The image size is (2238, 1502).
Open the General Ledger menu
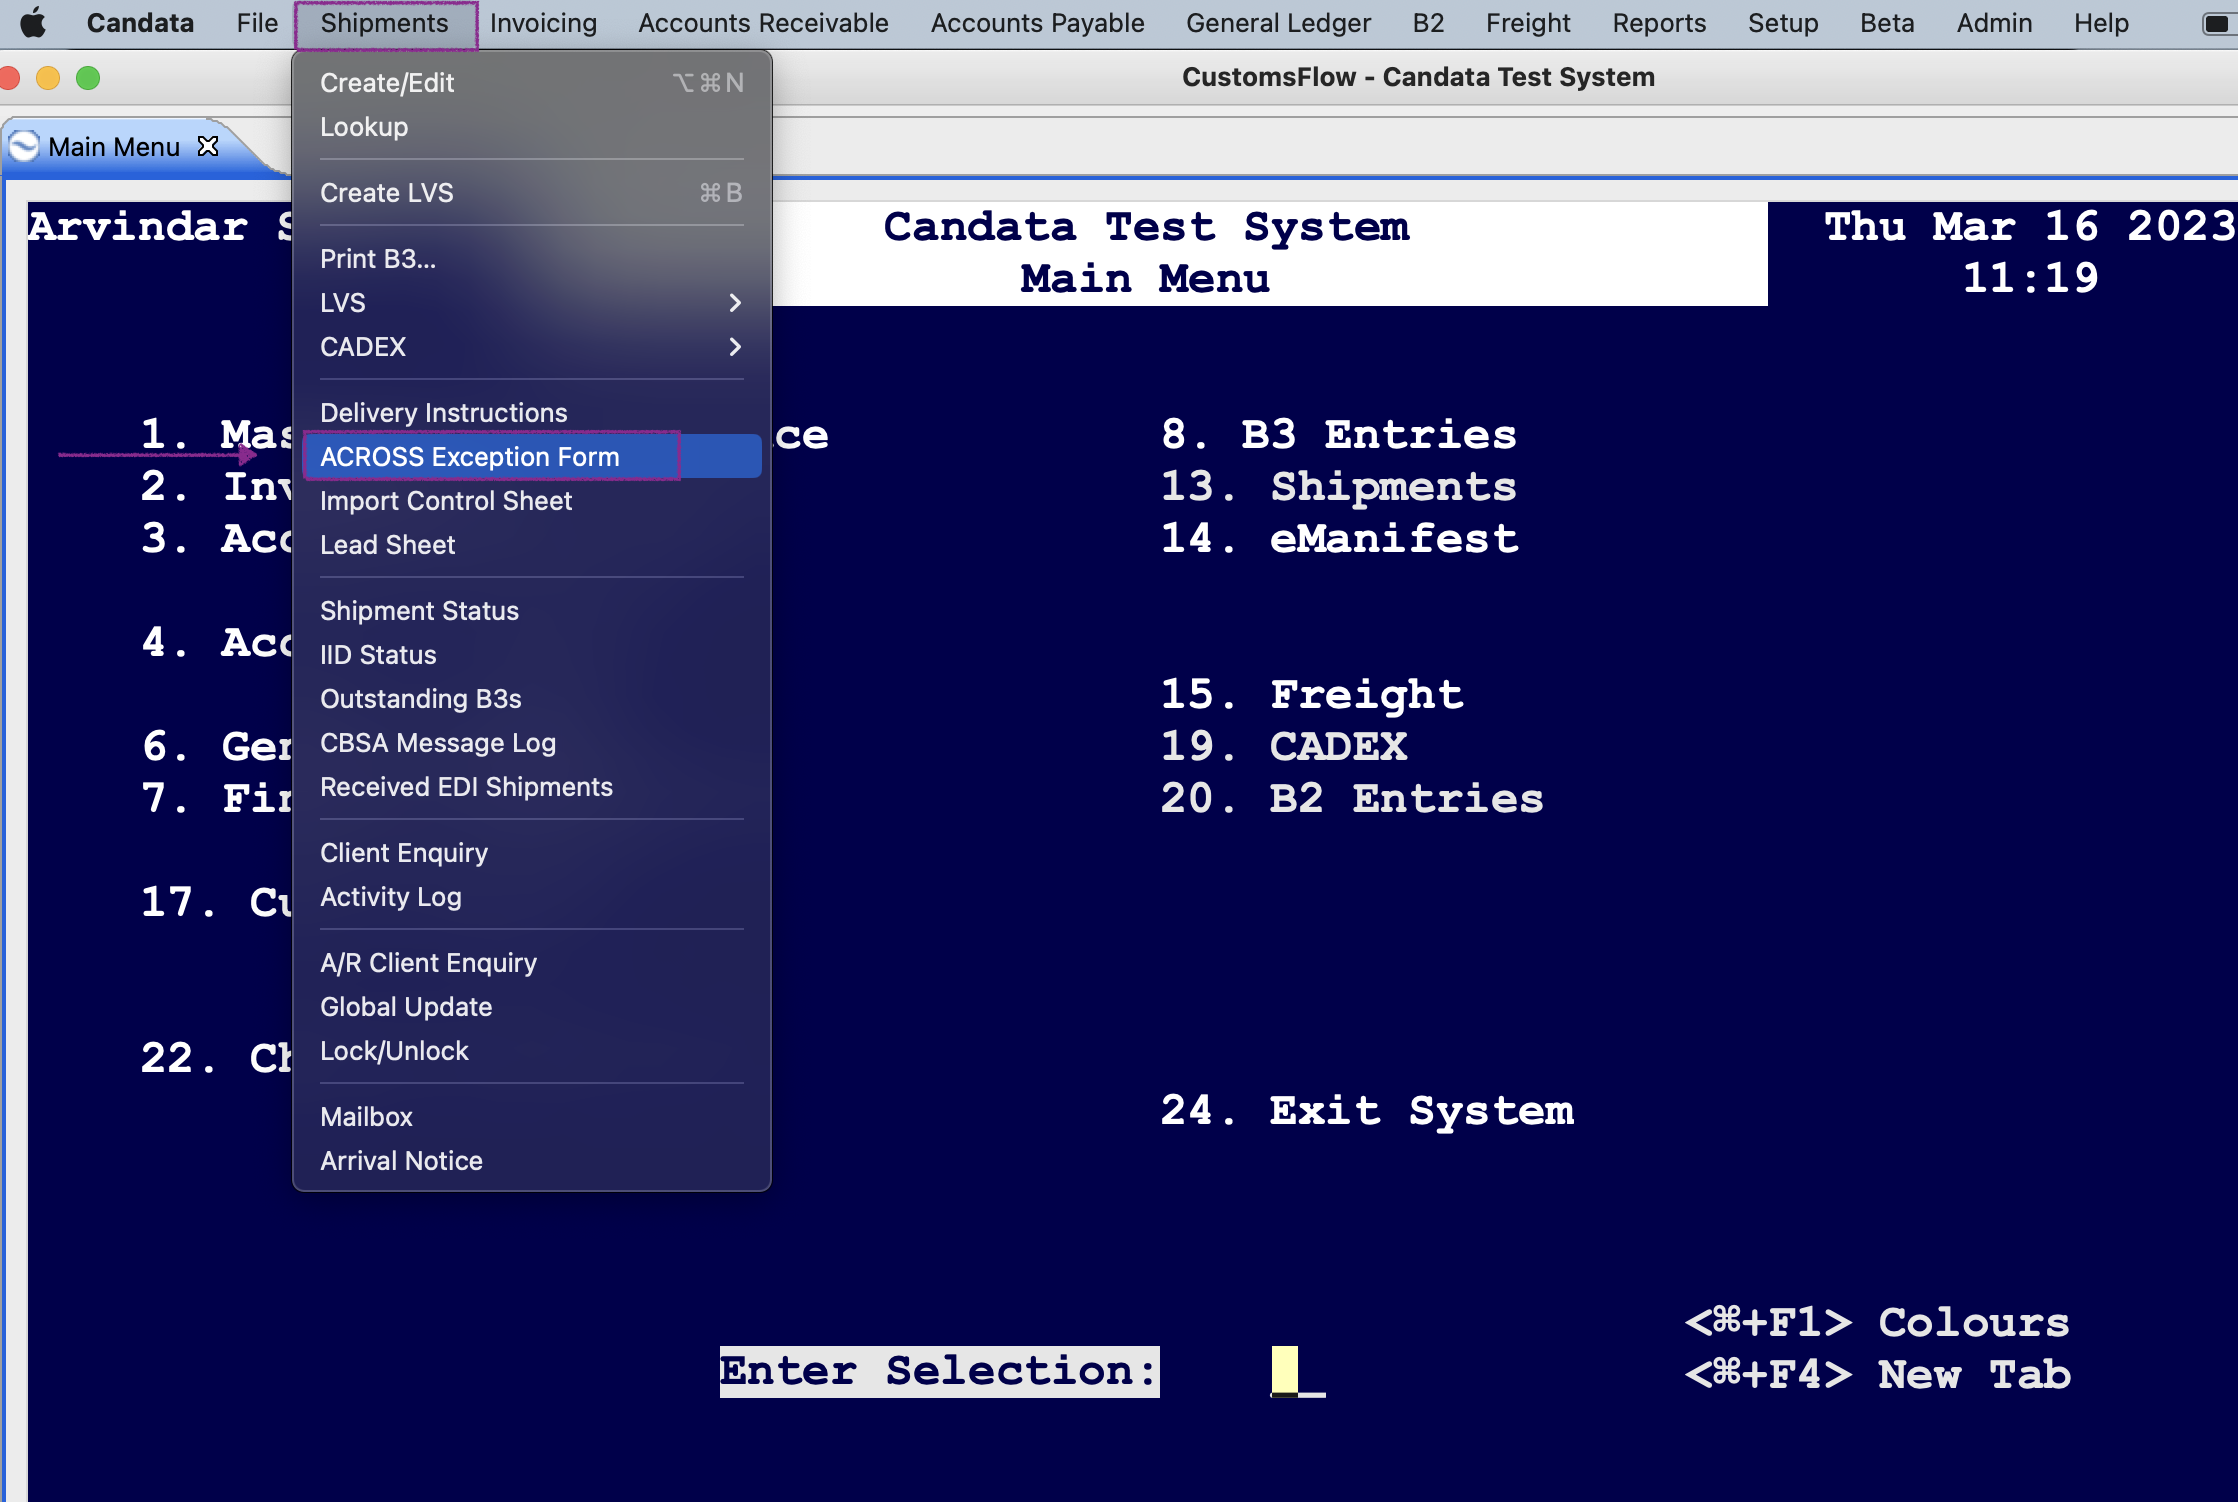pyautogui.click(x=1278, y=23)
